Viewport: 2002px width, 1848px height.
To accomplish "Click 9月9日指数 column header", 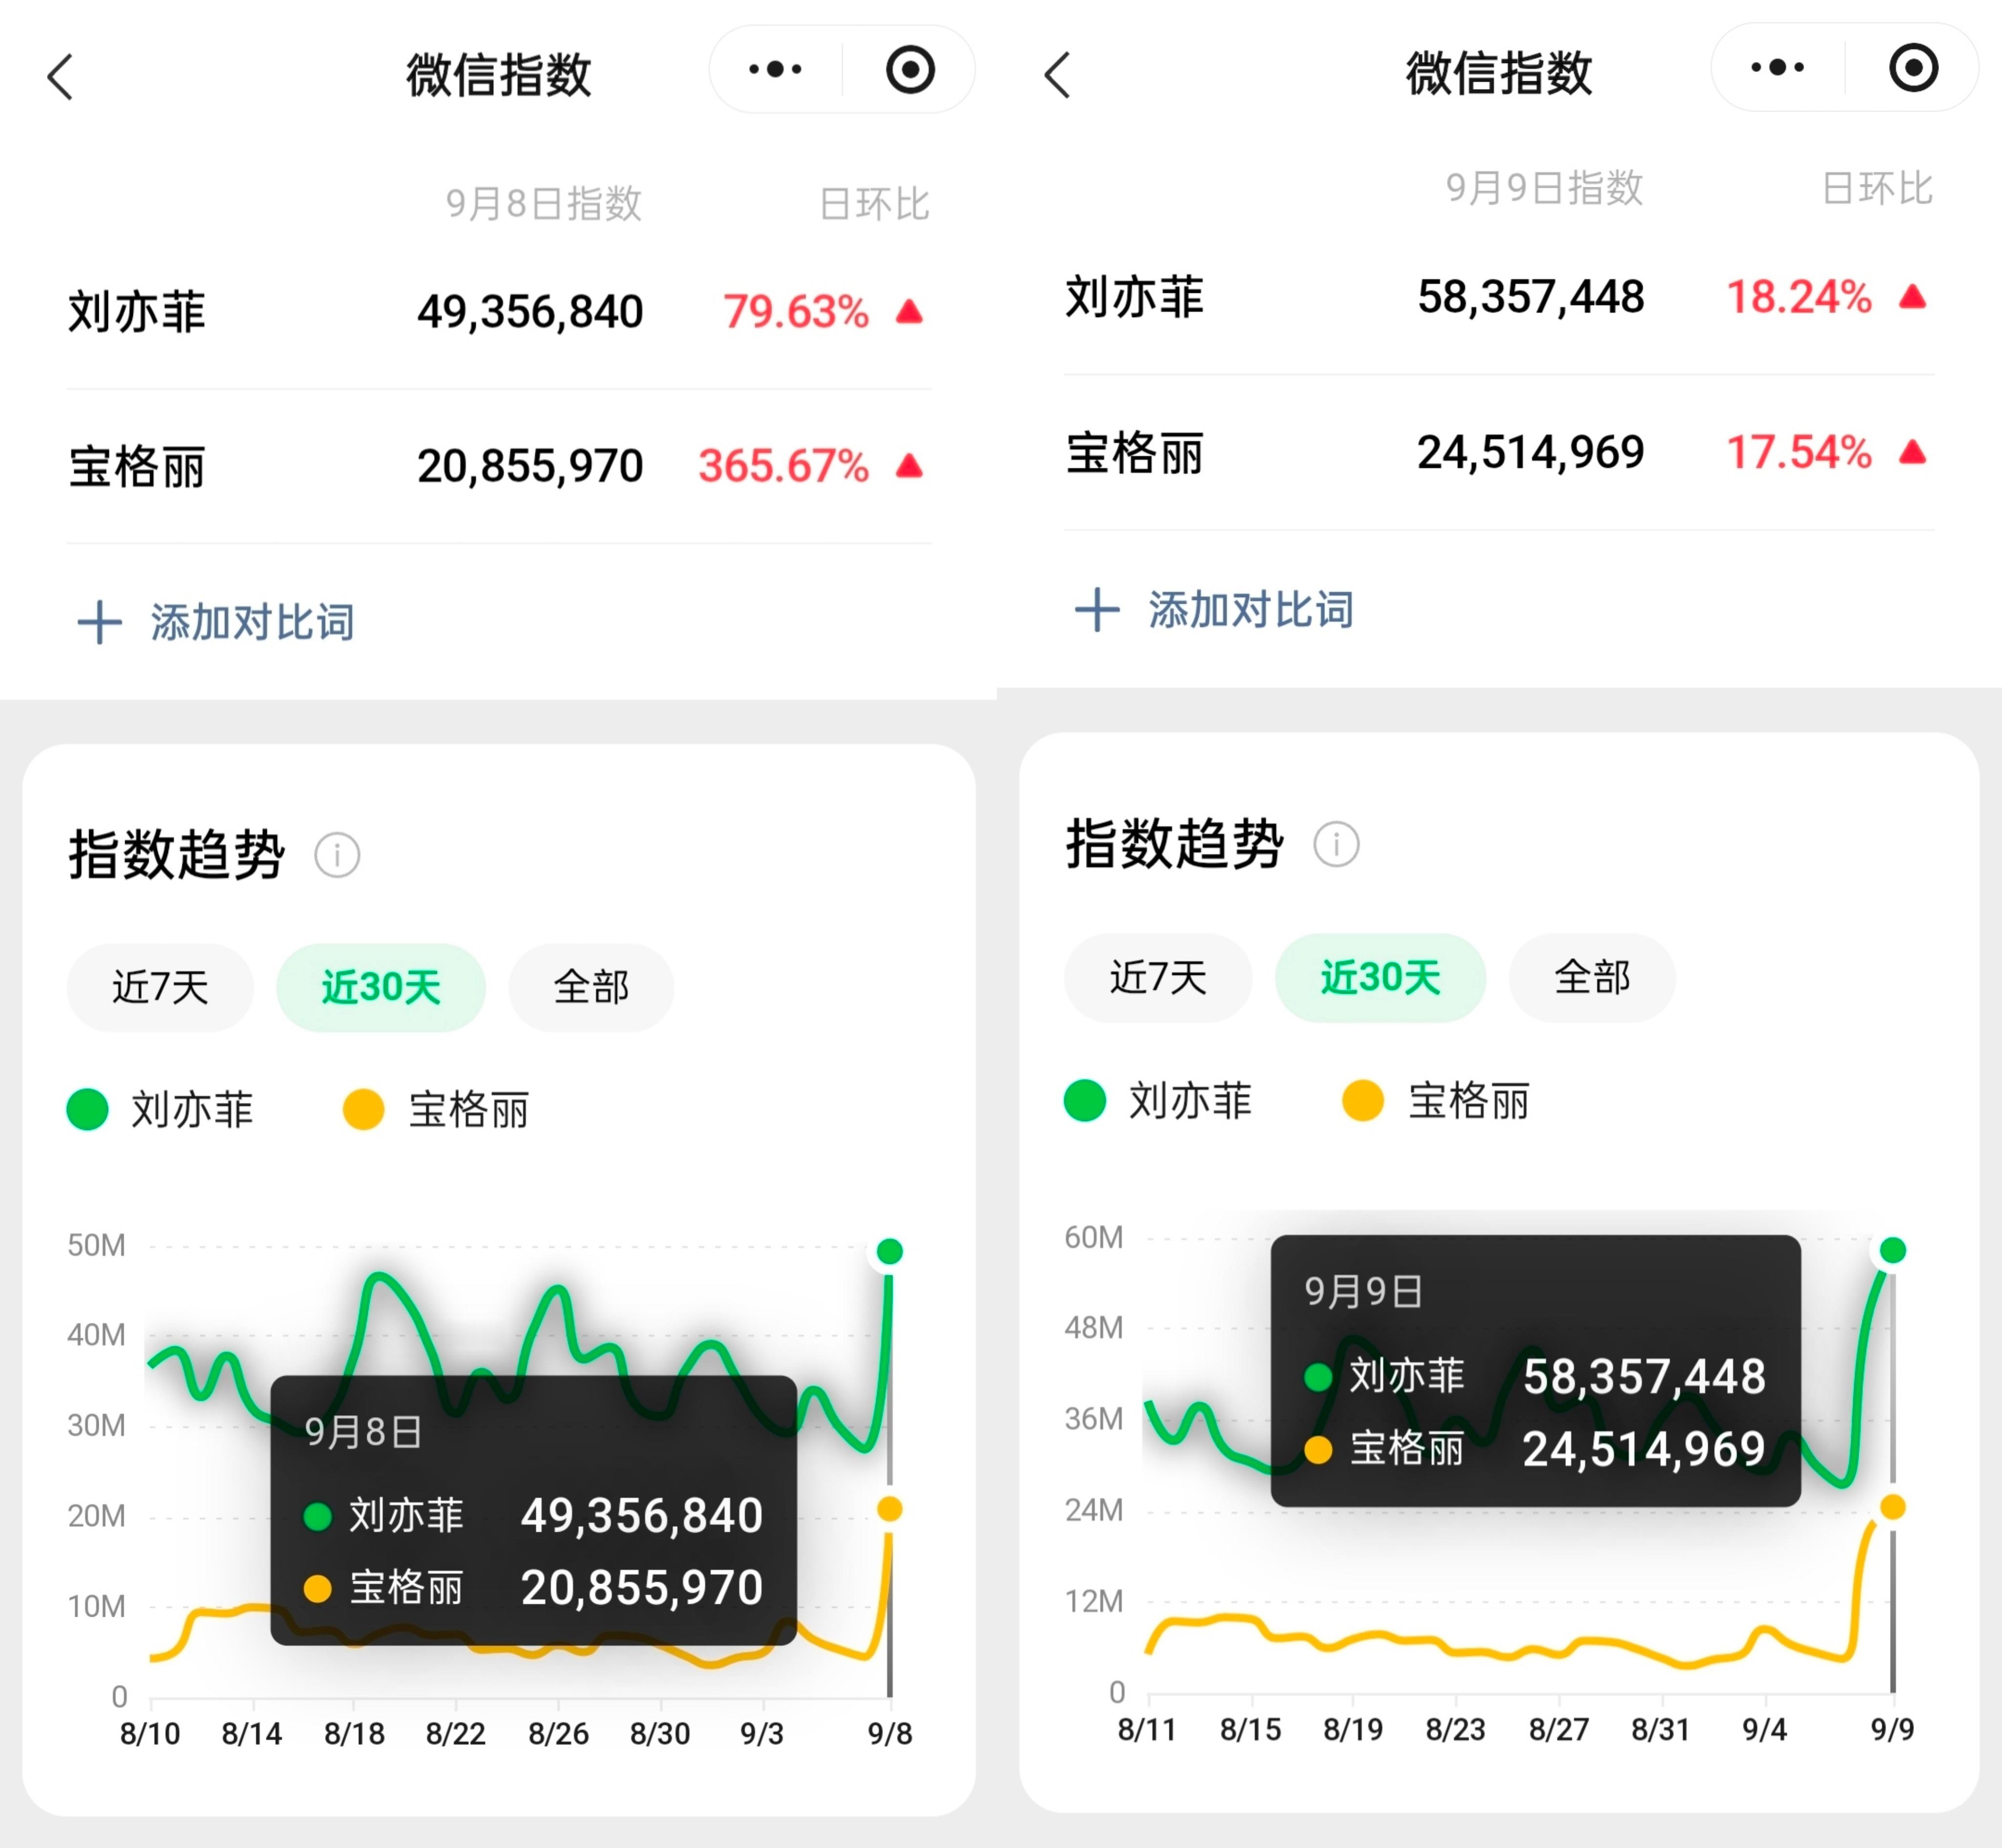I will pos(1545,188).
